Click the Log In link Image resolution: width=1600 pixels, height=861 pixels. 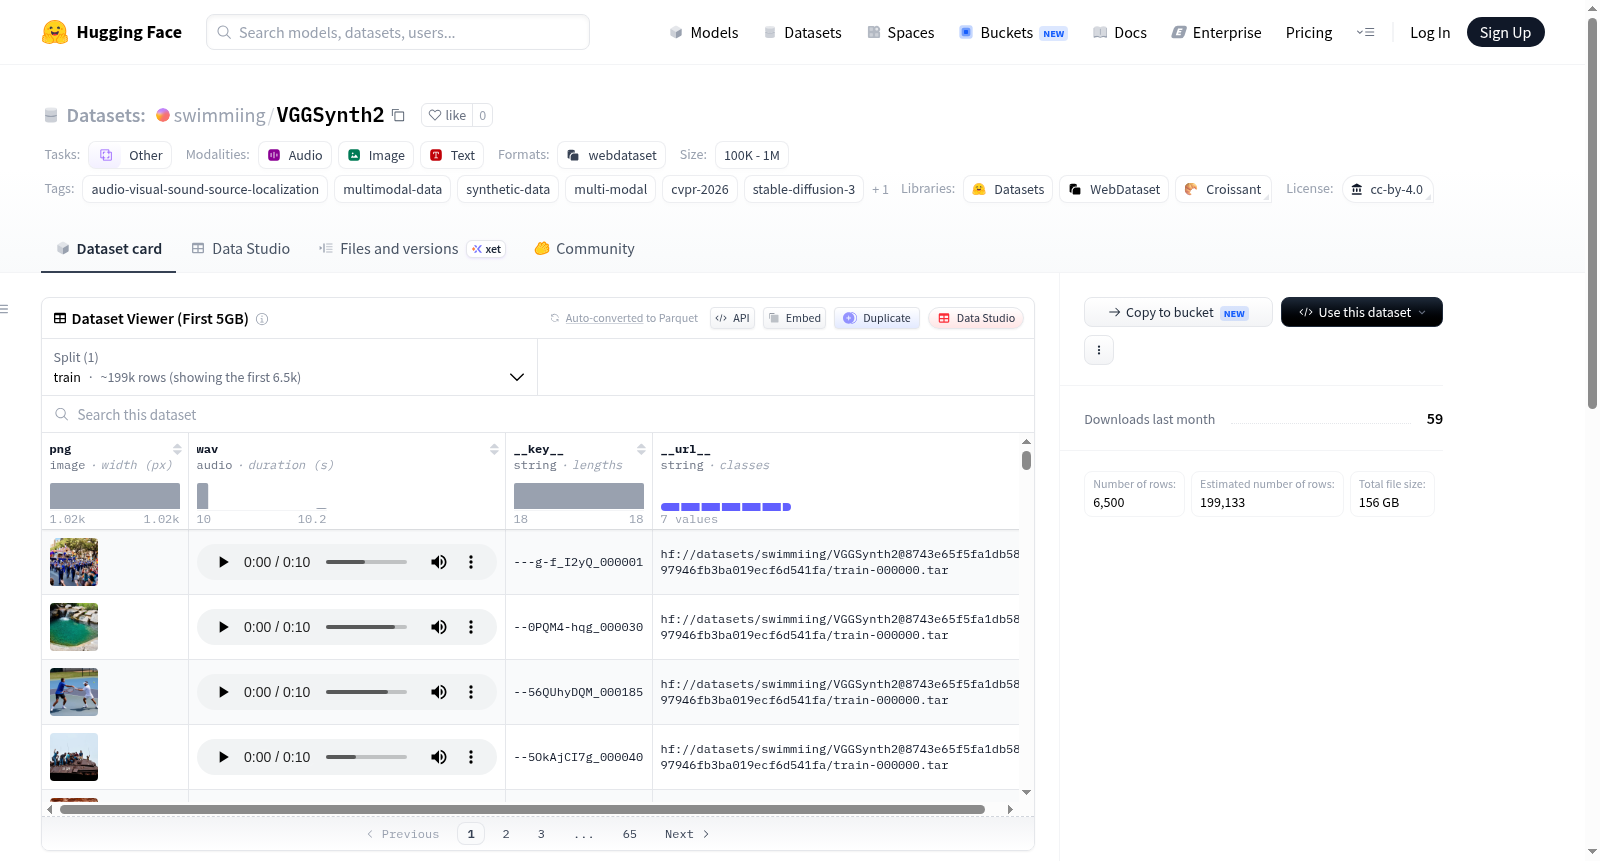1430,32
